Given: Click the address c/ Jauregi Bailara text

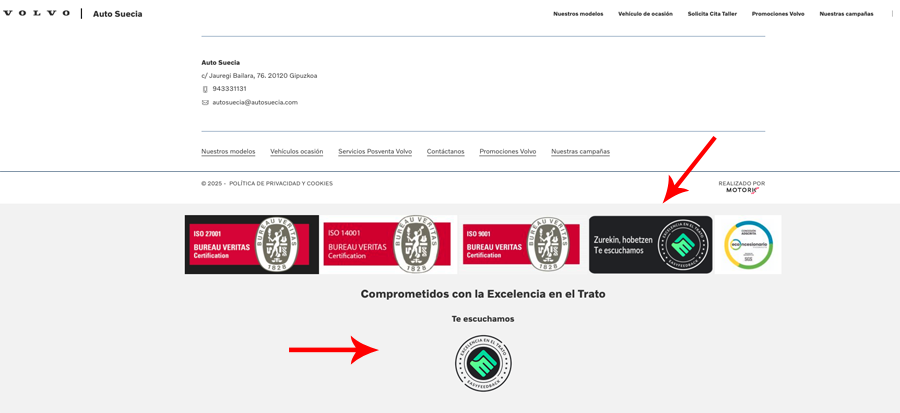Looking at the screenshot, I should [x=259, y=76].
